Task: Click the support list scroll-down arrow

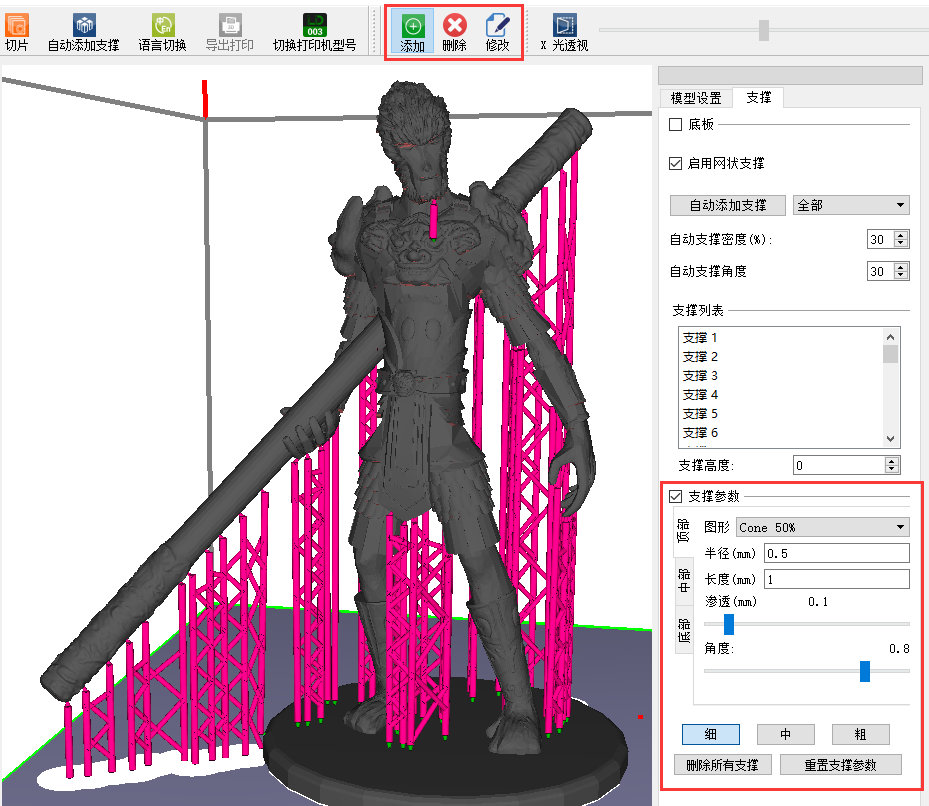Action: click(x=890, y=439)
